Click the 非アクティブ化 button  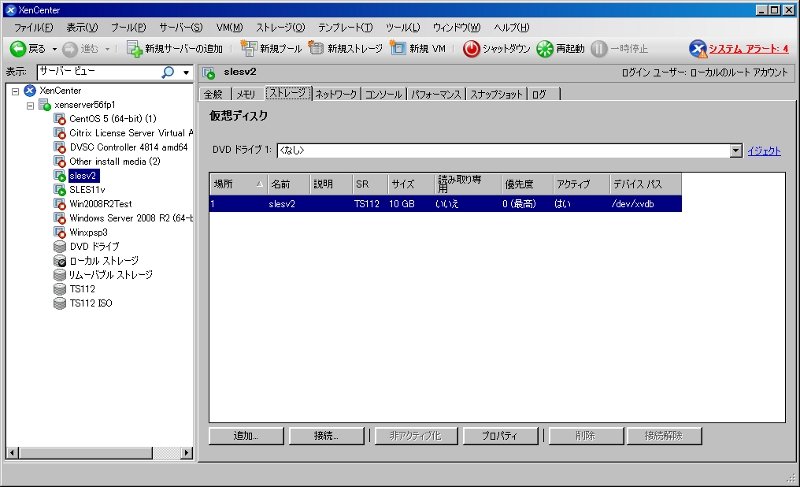click(416, 436)
